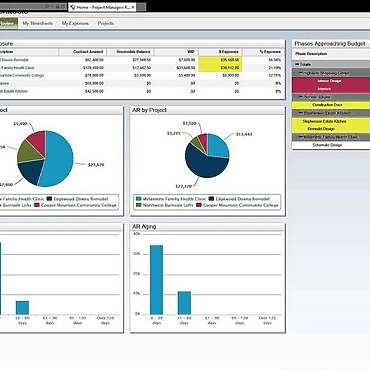Viewport: 370px width, 370px height.
Task: Click the Northwest Burnside Lofts swatch in AR by Project legend
Action: tap(139, 205)
